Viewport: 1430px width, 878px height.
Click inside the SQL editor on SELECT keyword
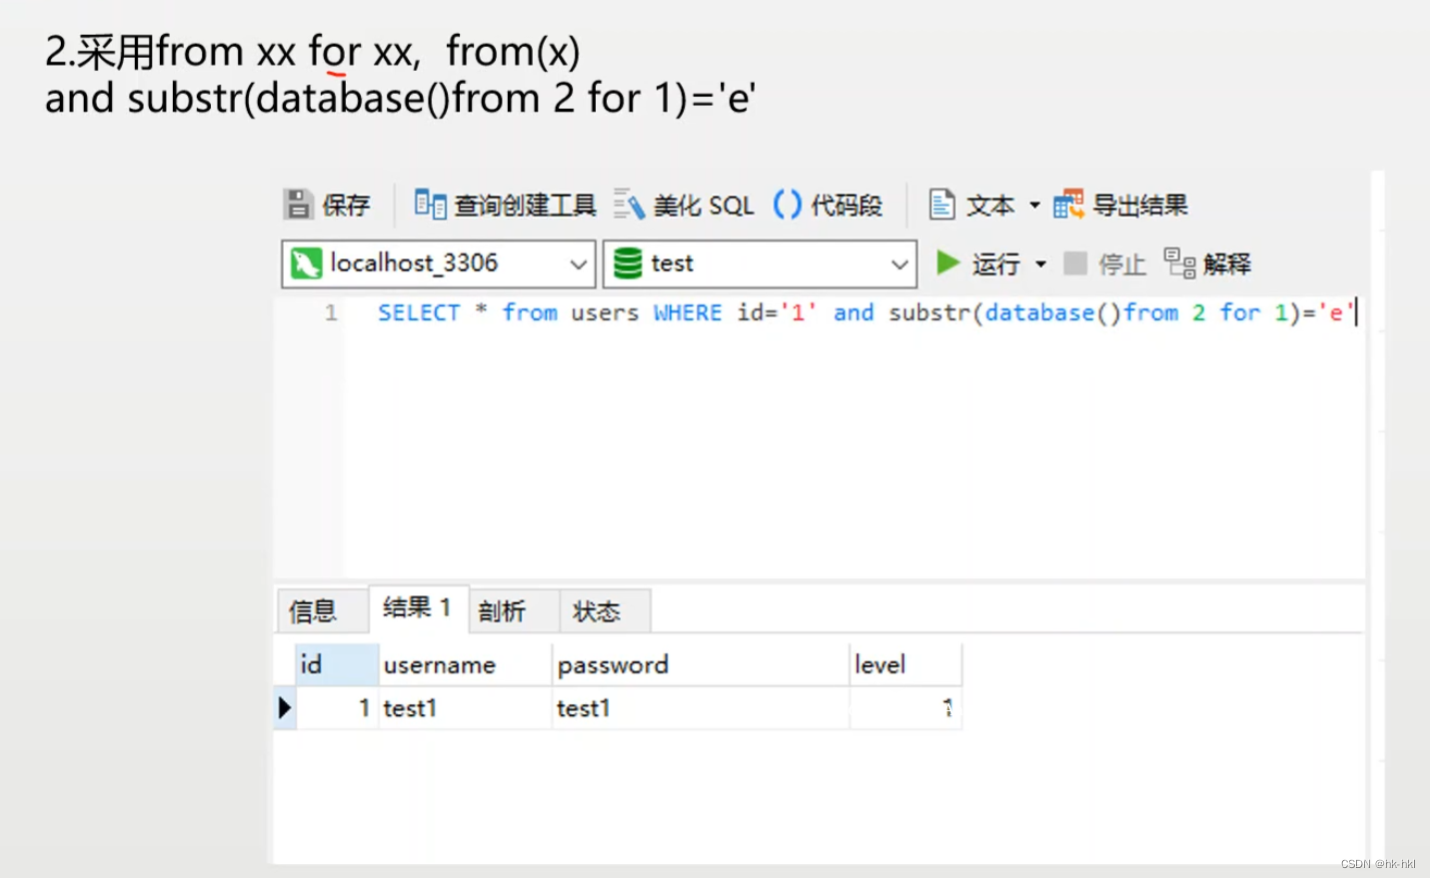pos(419,313)
